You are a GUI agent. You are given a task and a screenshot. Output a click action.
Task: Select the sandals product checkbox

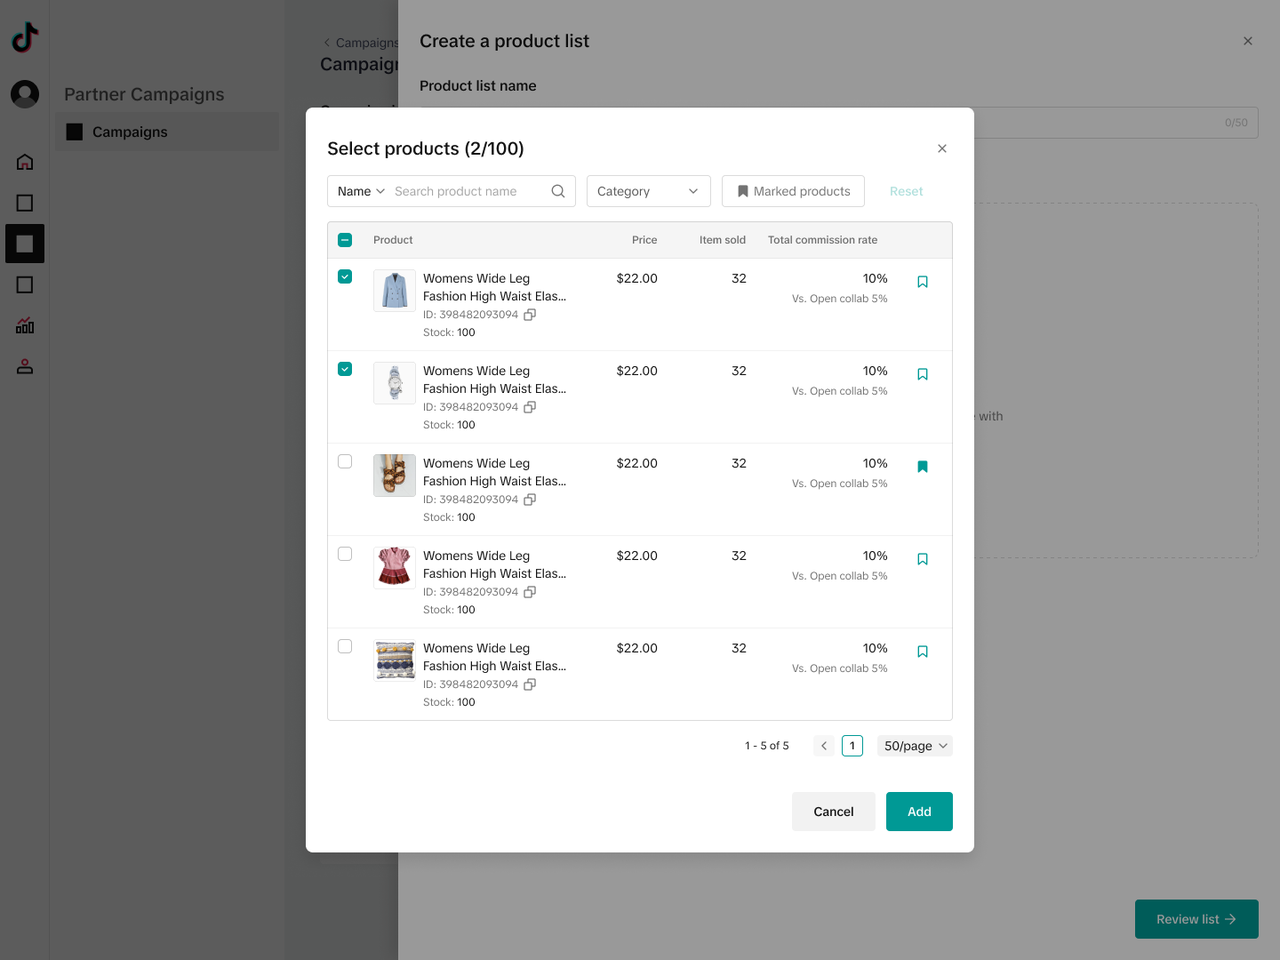tap(345, 462)
